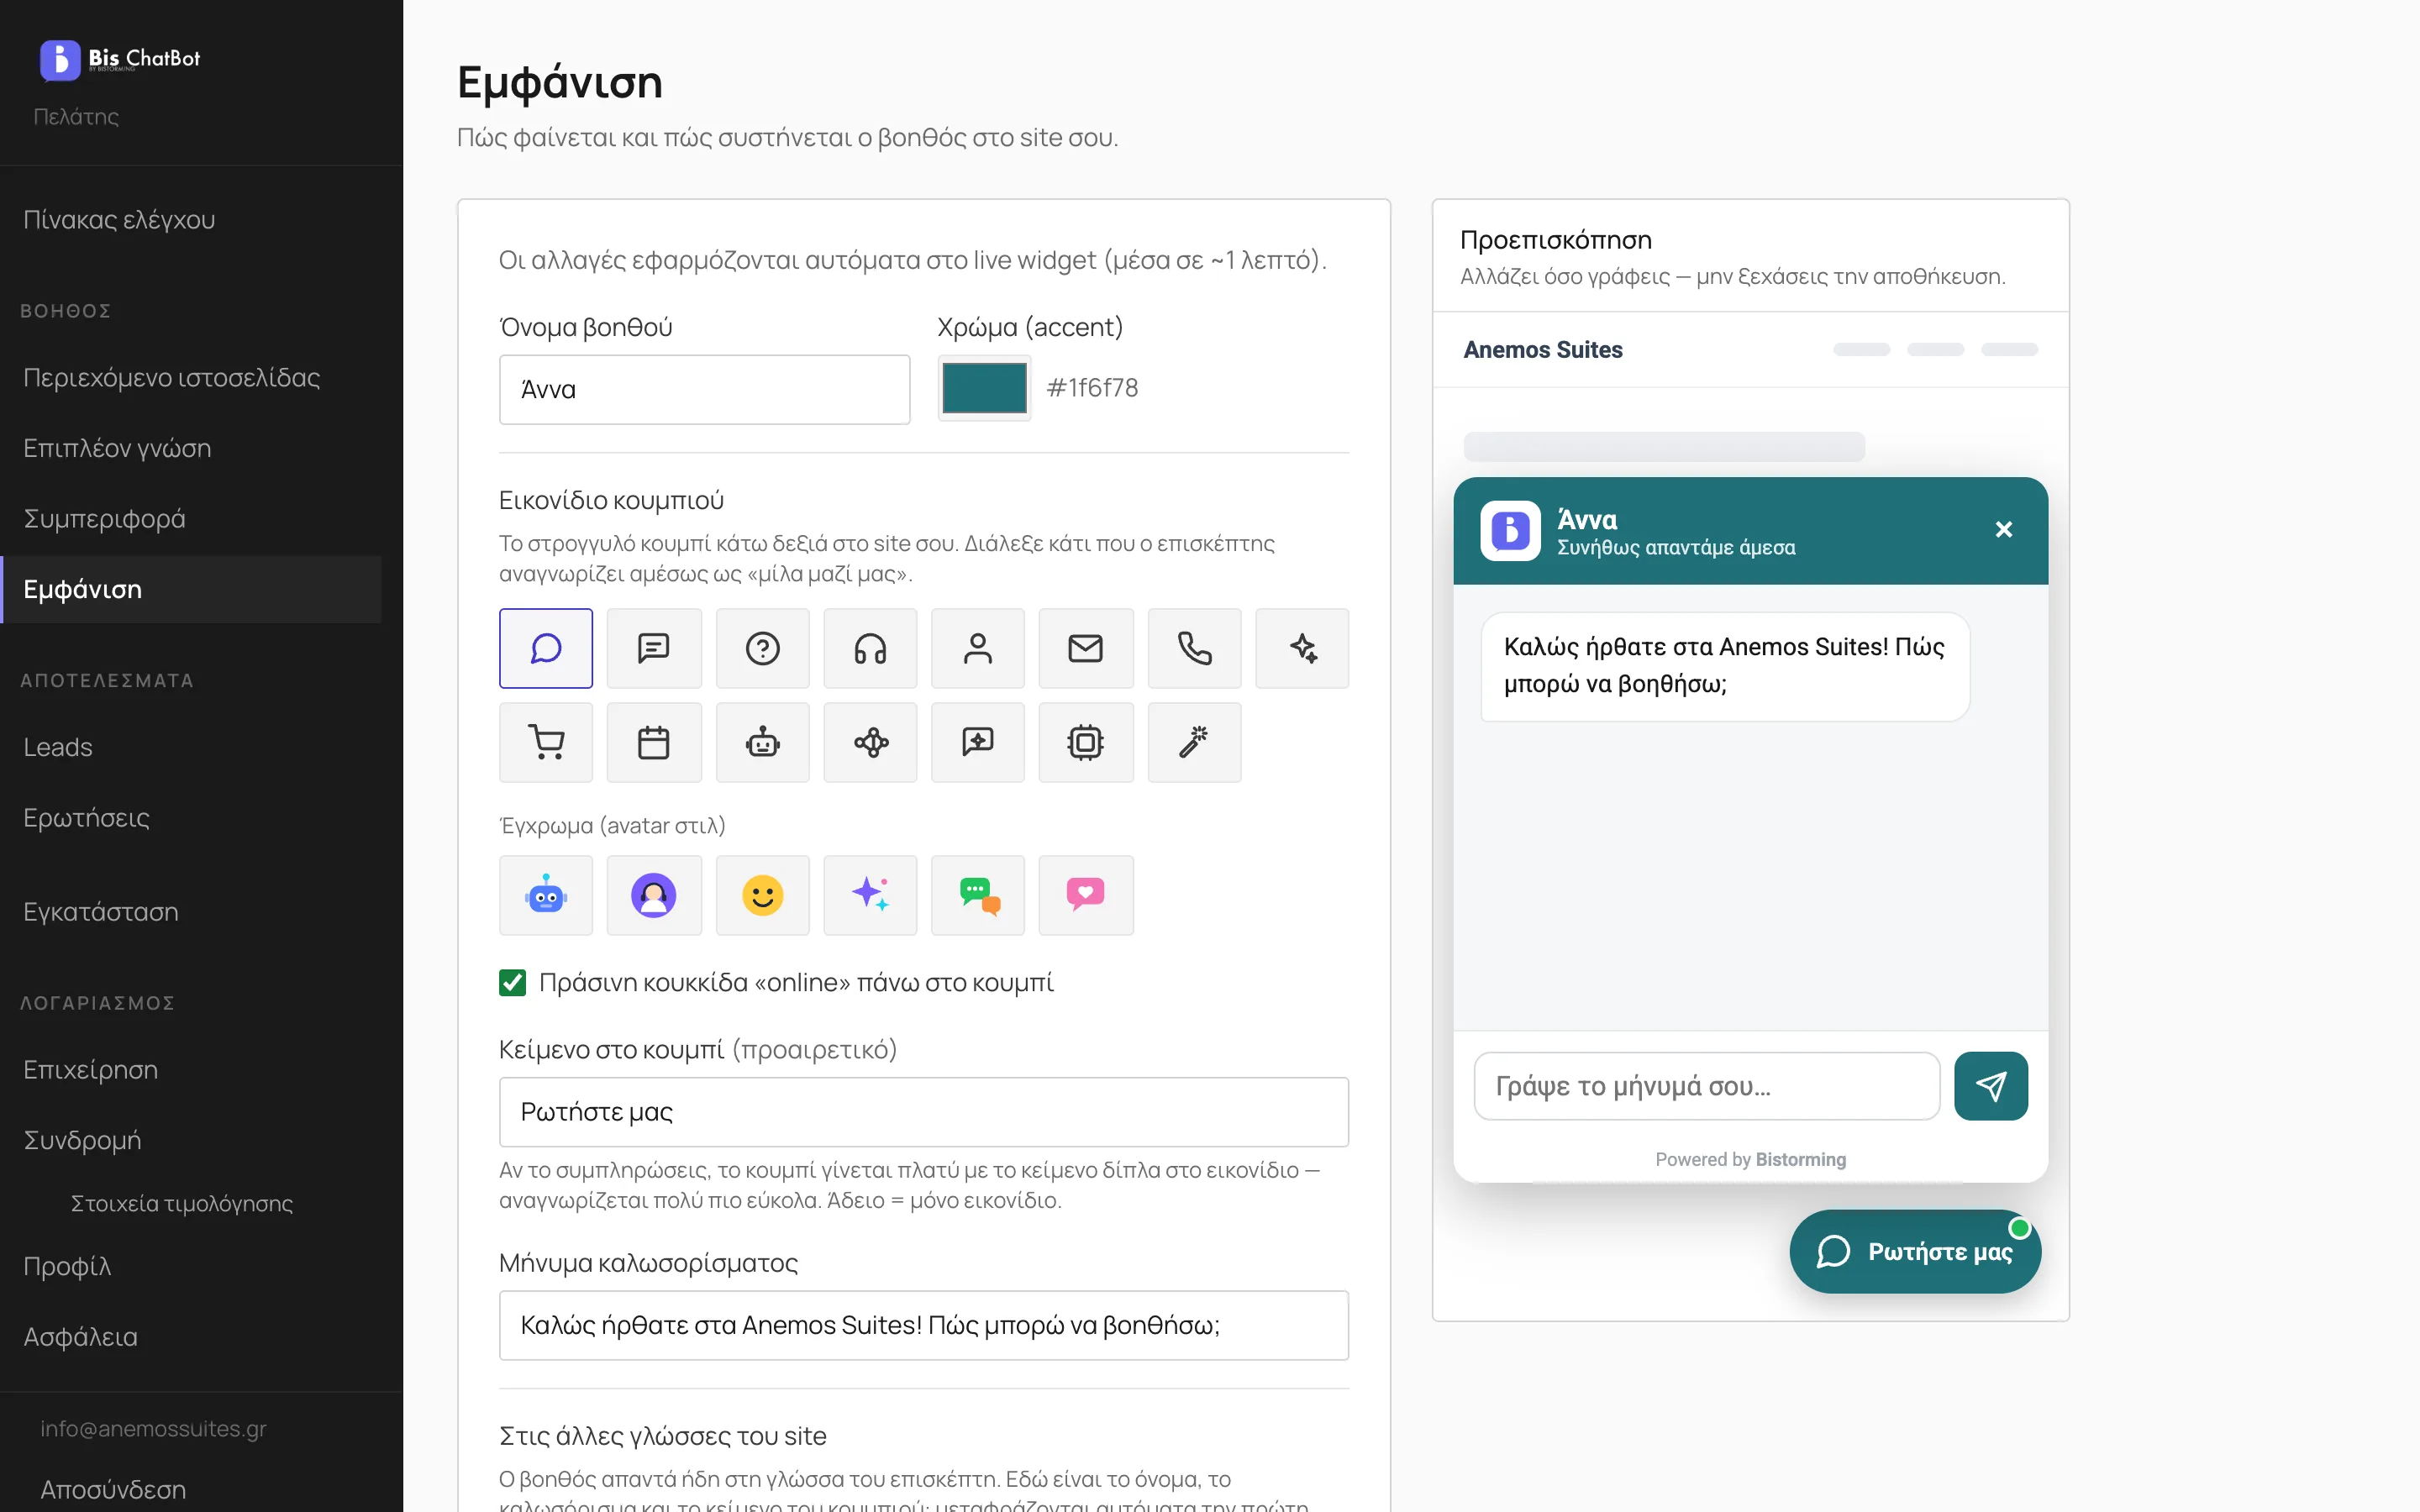Screen dimensions: 2420x1512
Task: Choose the blue robot avatar icon
Action: 546,895
